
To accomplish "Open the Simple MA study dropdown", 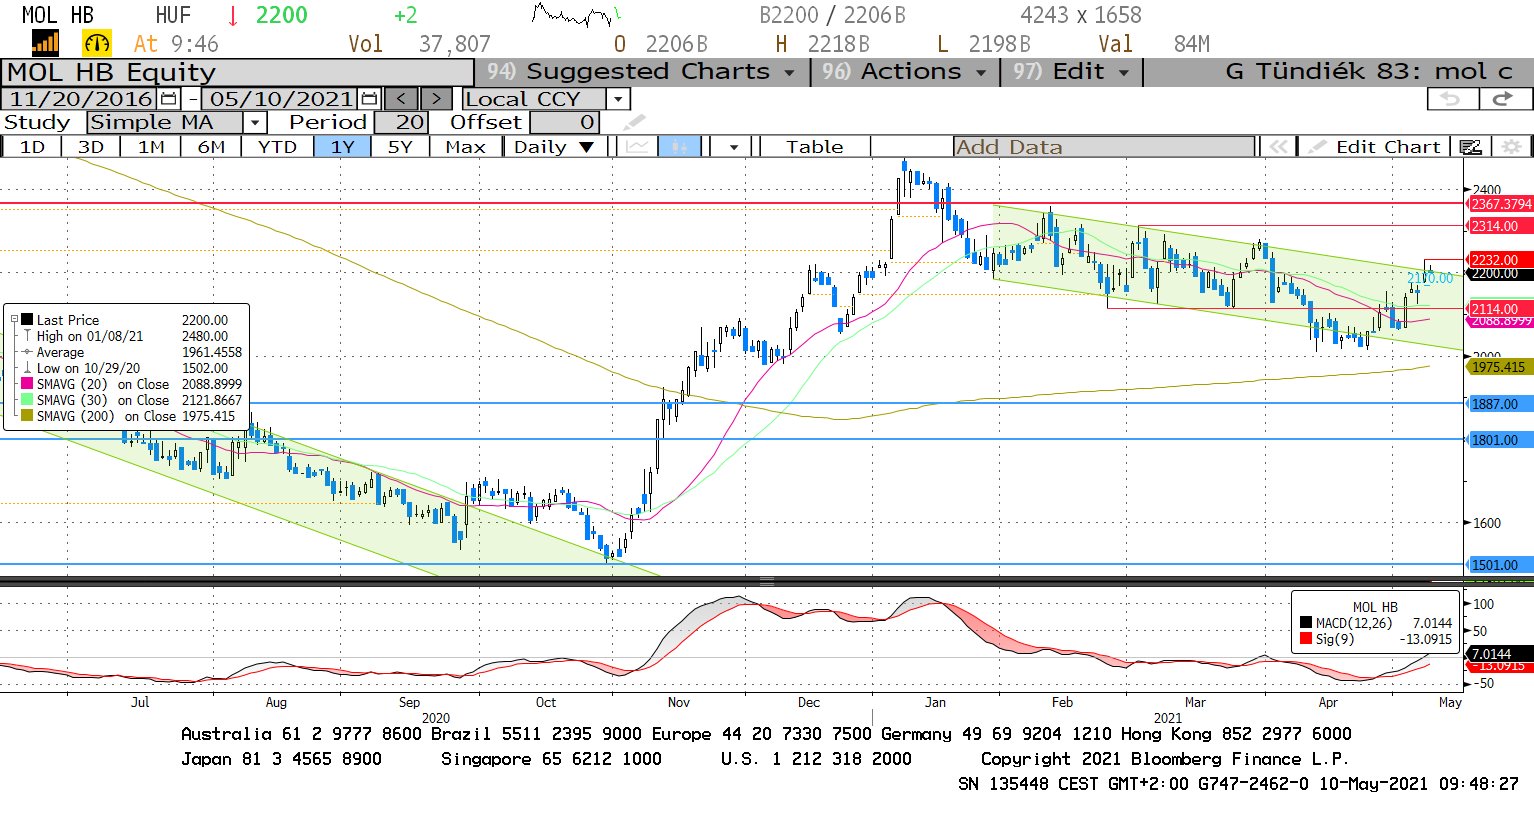I will (255, 123).
